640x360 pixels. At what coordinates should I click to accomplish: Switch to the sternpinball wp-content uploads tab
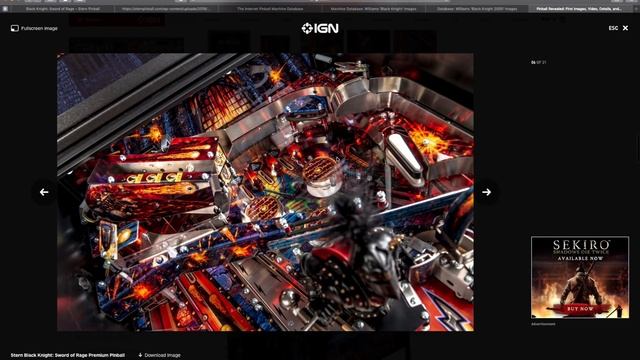pos(165,9)
